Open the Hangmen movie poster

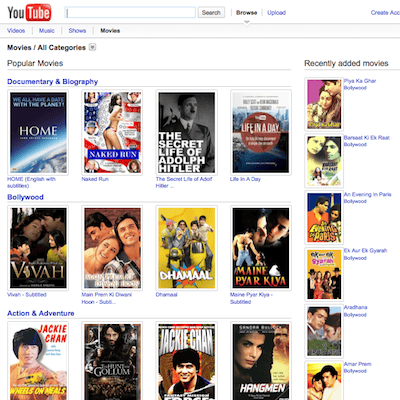tap(261, 361)
